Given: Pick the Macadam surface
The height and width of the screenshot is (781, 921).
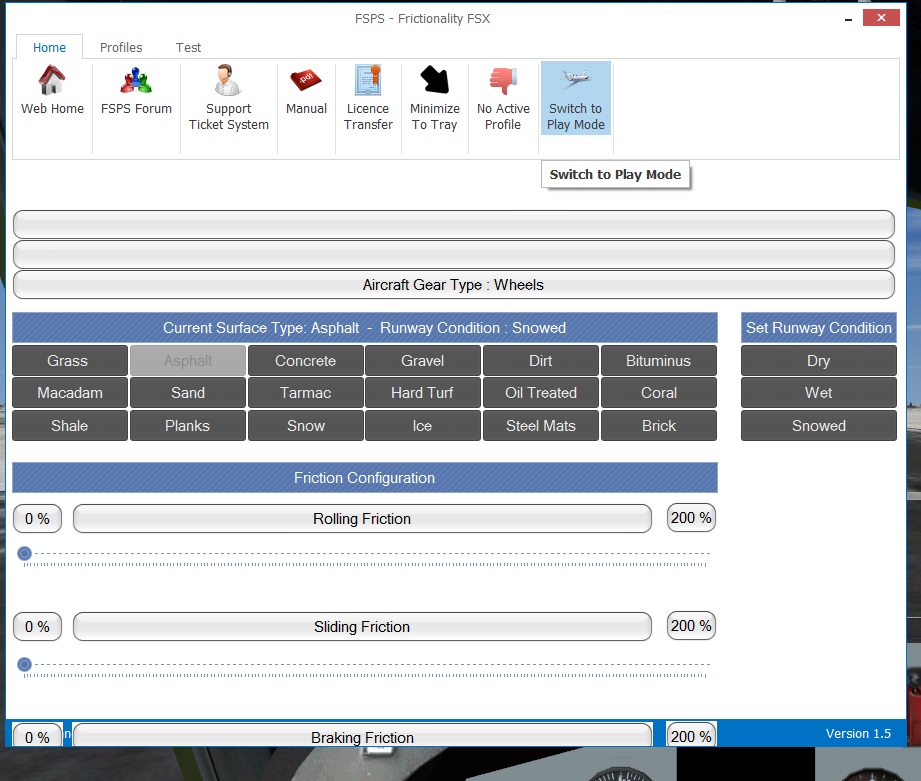Looking at the screenshot, I should pyautogui.click(x=70, y=393).
